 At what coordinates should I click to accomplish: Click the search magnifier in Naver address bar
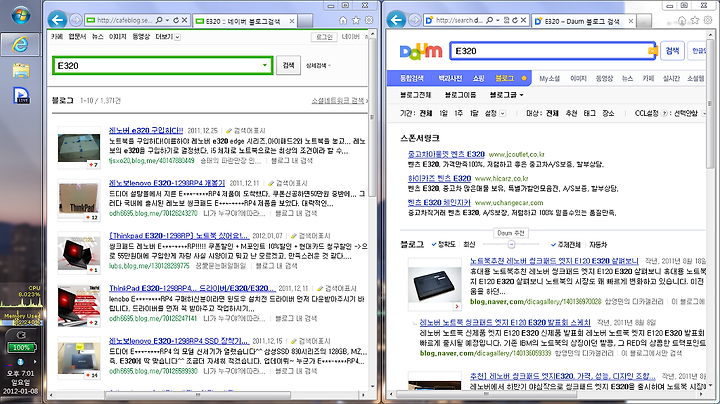(x=159, y=20)
